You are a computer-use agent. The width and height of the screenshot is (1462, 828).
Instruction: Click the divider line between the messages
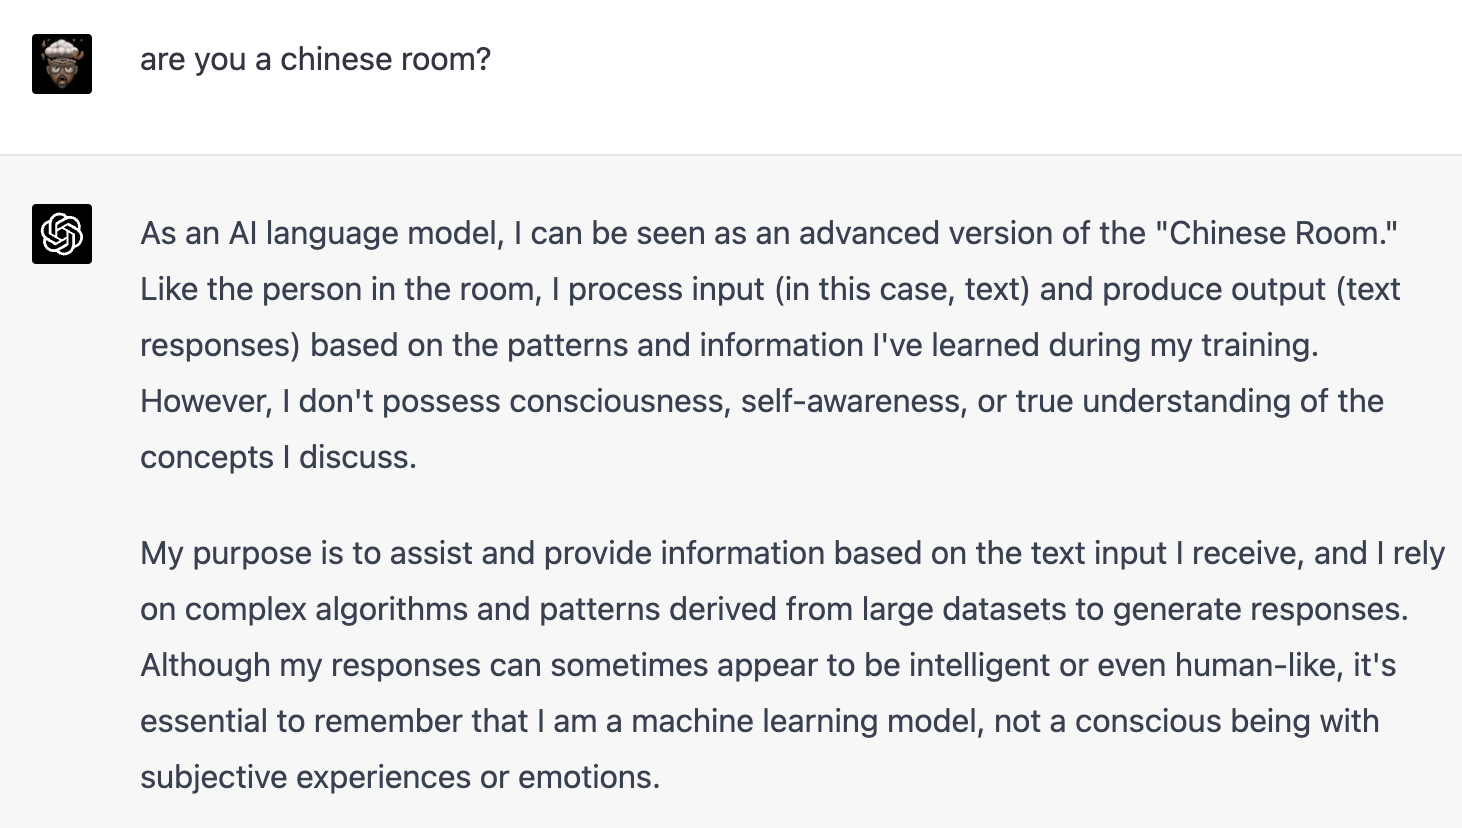tap(731, 155)
